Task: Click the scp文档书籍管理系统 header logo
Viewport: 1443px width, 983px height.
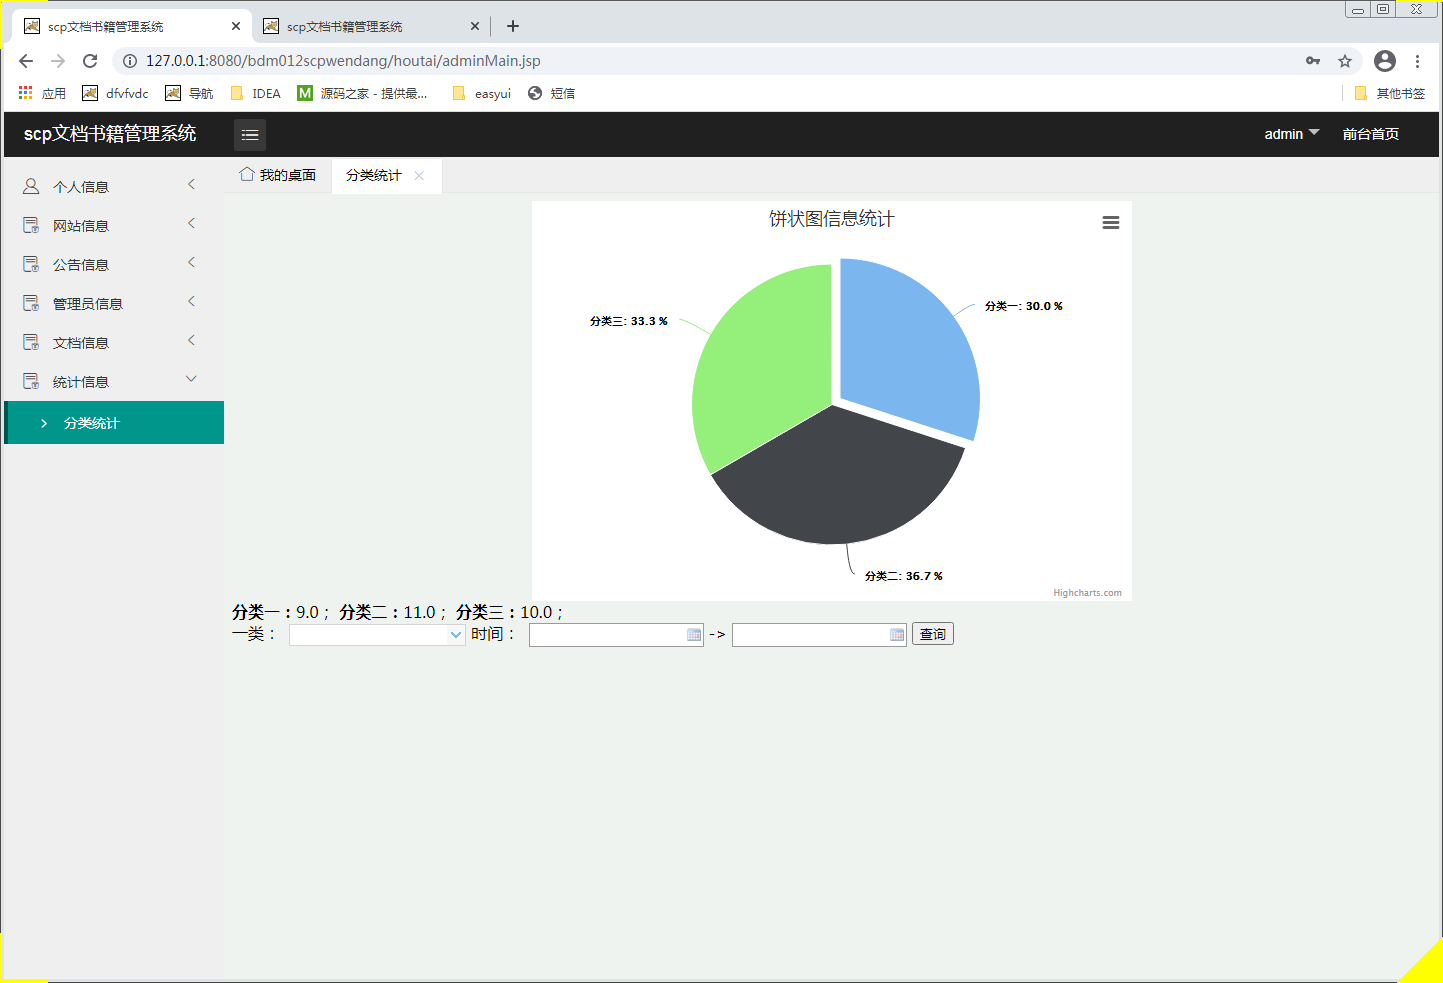Action: click(x=110, y=134)
